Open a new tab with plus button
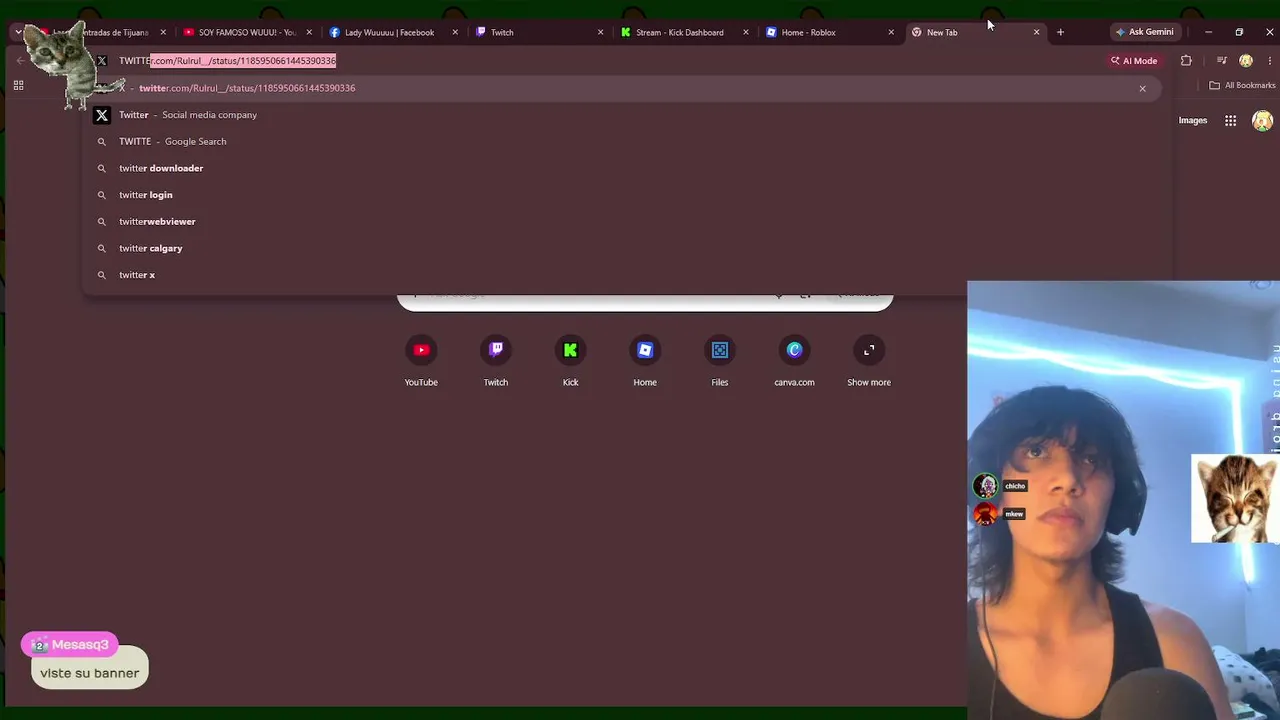Screen dimensions: 1280x720 pyautogui.click(x=1060, y=32)
